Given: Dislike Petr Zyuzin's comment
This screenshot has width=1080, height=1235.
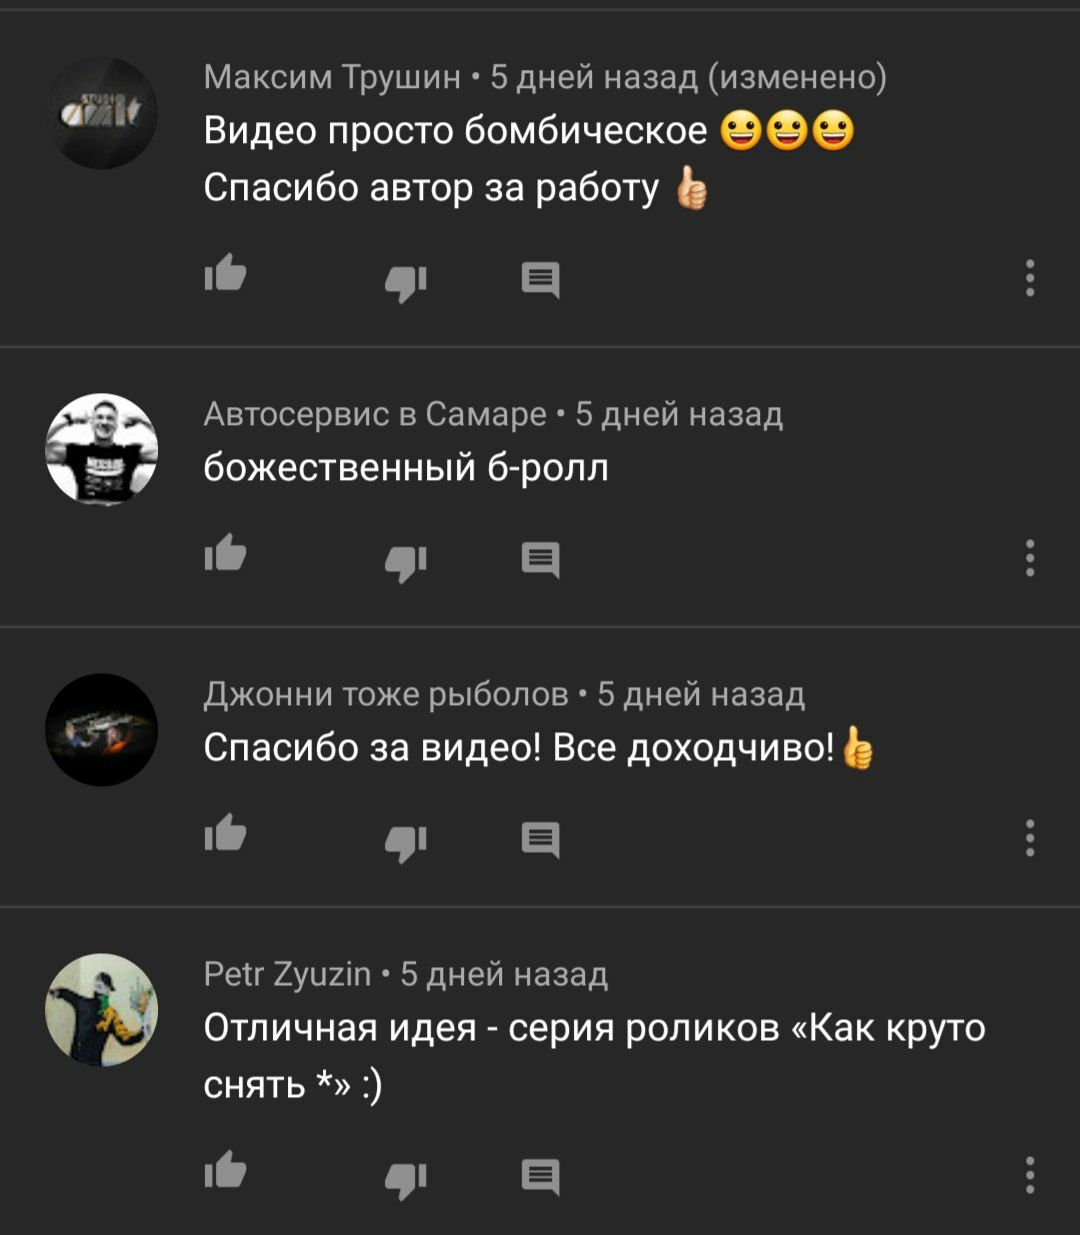Looking at the screenshot, I should coord(406,1179).
